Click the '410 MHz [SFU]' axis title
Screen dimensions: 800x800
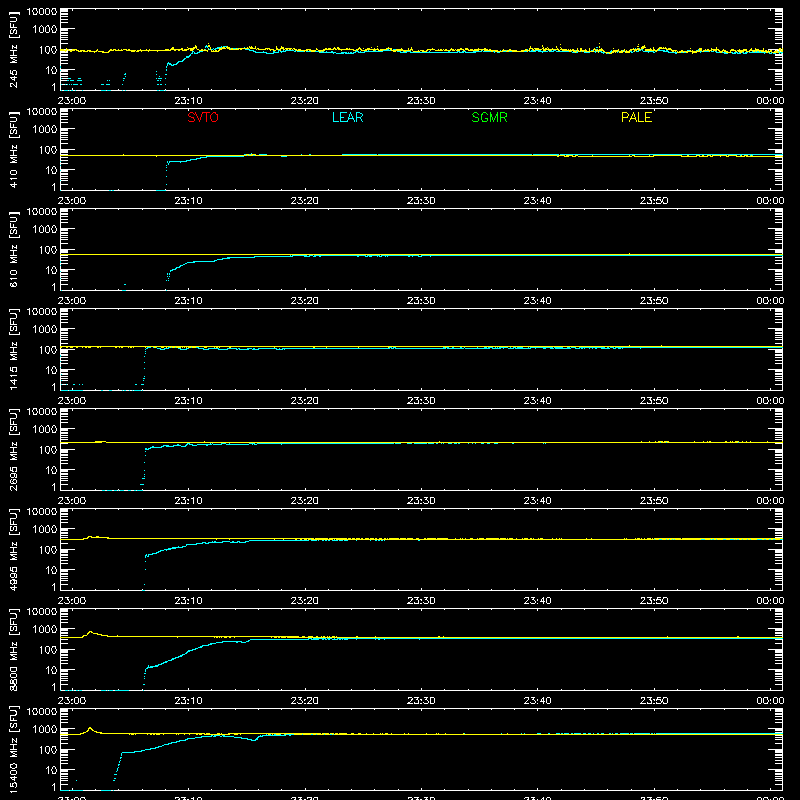click(14, 150)
